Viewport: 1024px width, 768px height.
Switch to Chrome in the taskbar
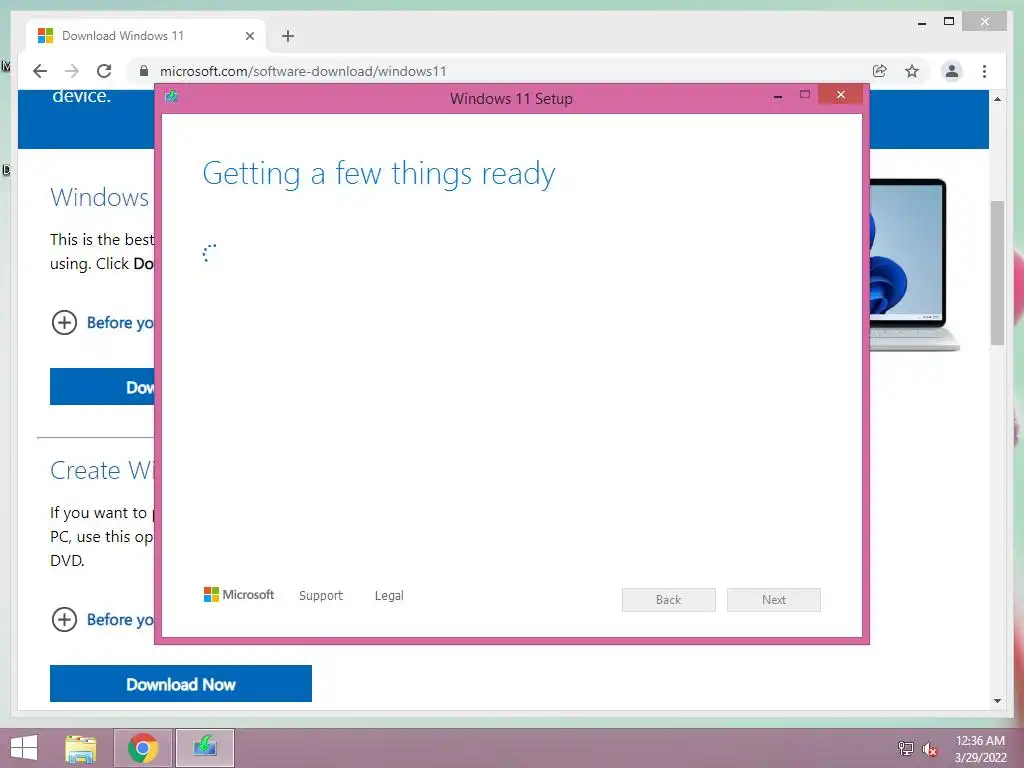point(143,748)
